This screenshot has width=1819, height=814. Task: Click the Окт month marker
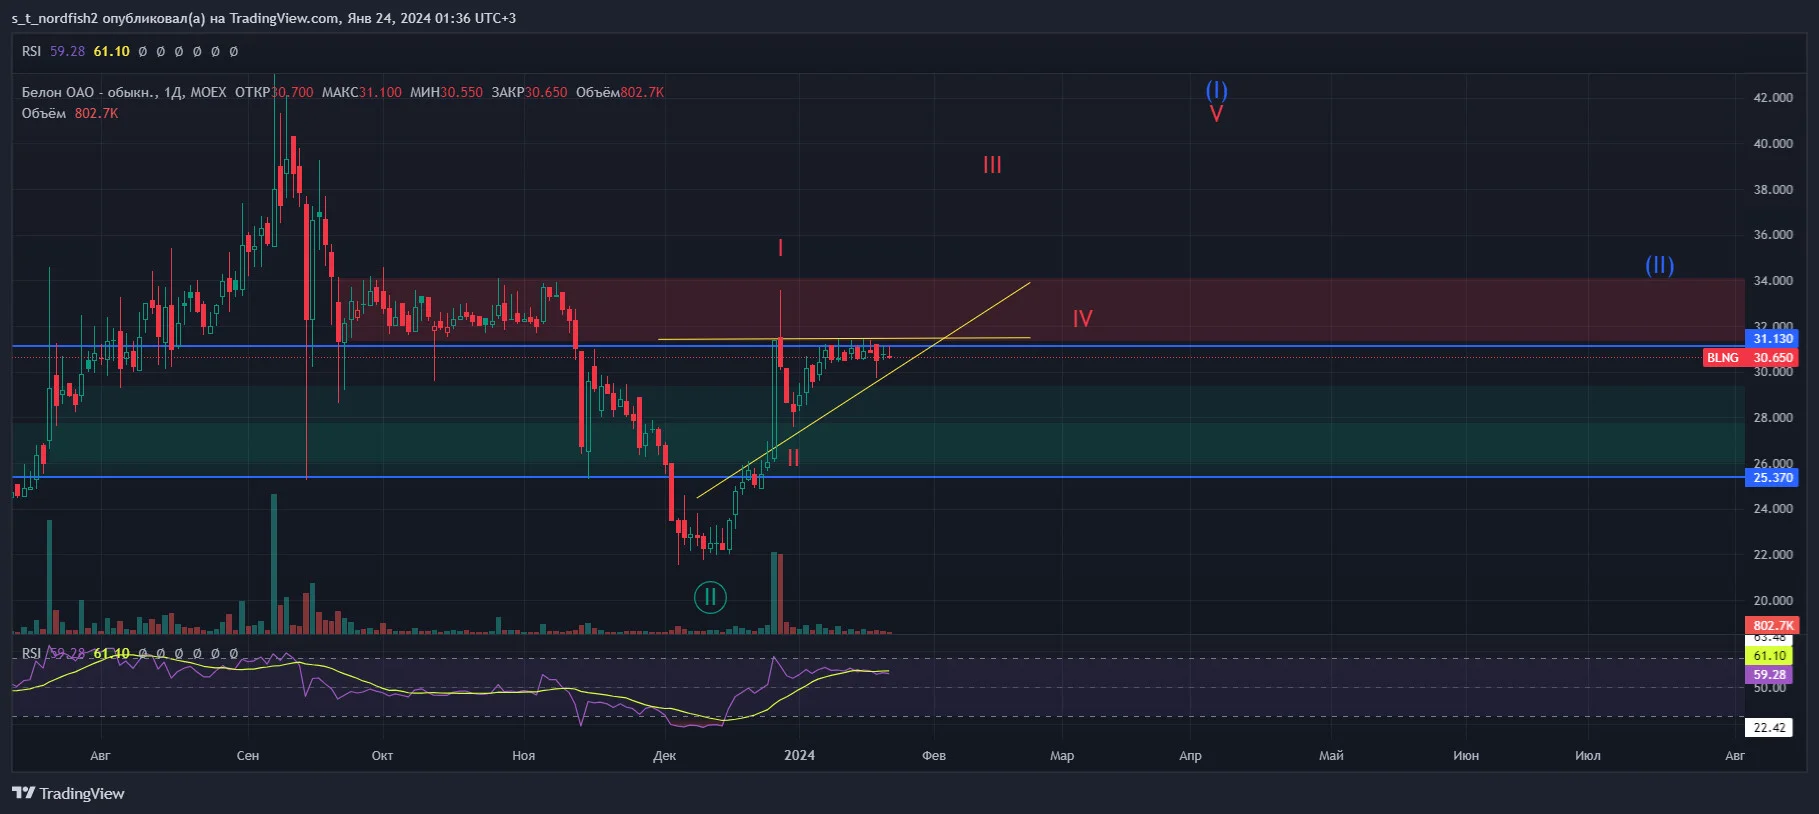click(x=382, y=755)
